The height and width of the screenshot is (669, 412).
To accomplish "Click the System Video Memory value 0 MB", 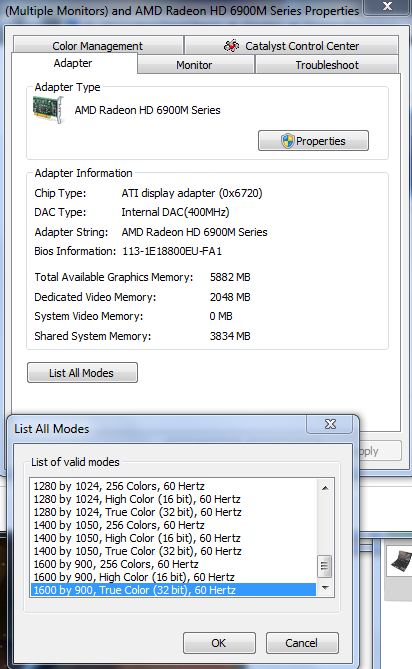I will (x=221, y=316).
